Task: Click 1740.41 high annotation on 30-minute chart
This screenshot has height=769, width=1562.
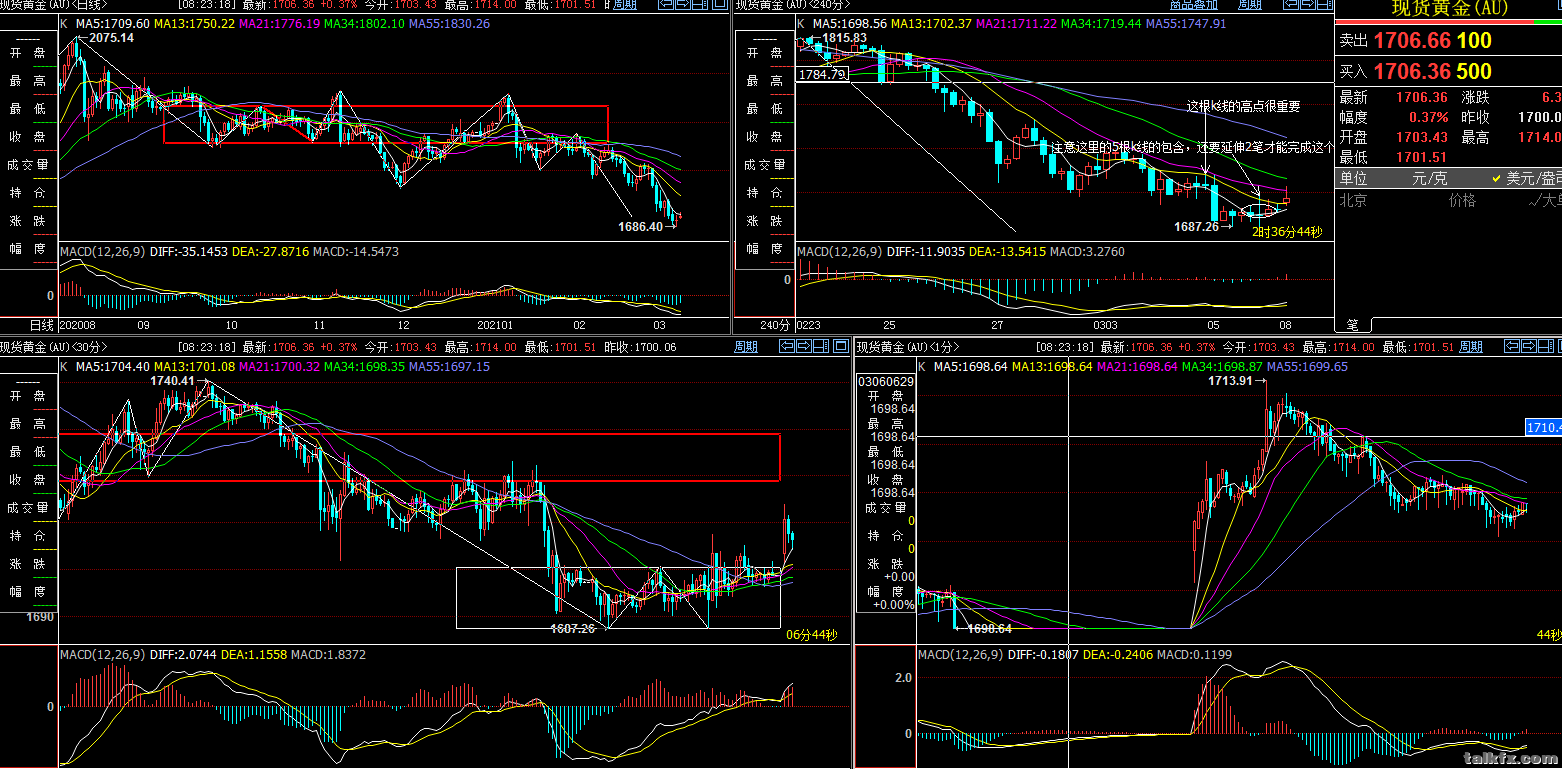Action: [172, 381]
